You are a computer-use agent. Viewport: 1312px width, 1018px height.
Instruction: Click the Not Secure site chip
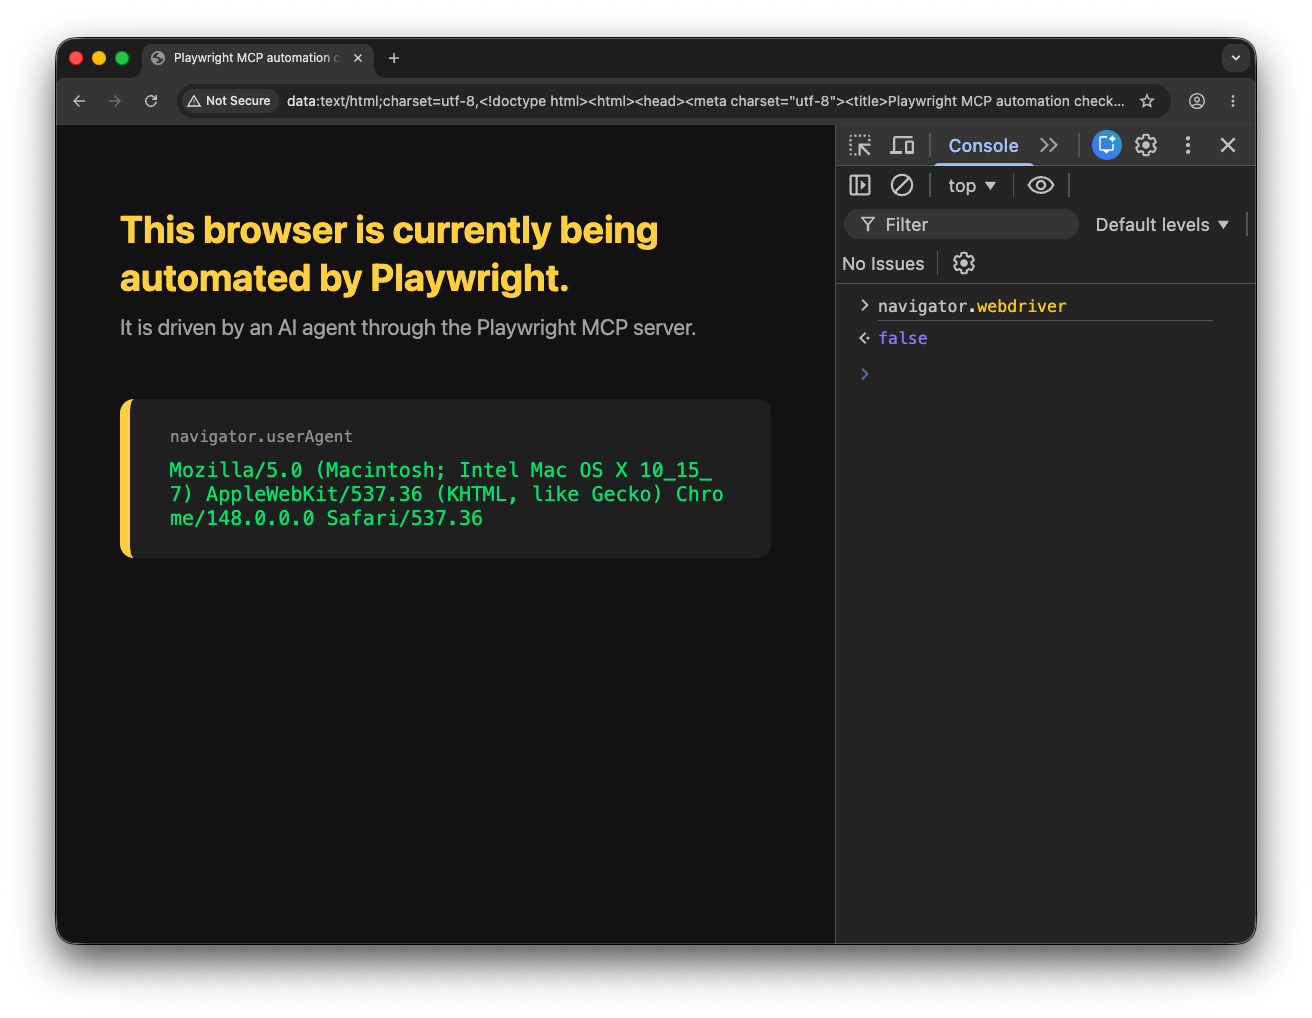click(x=229, y=101)
